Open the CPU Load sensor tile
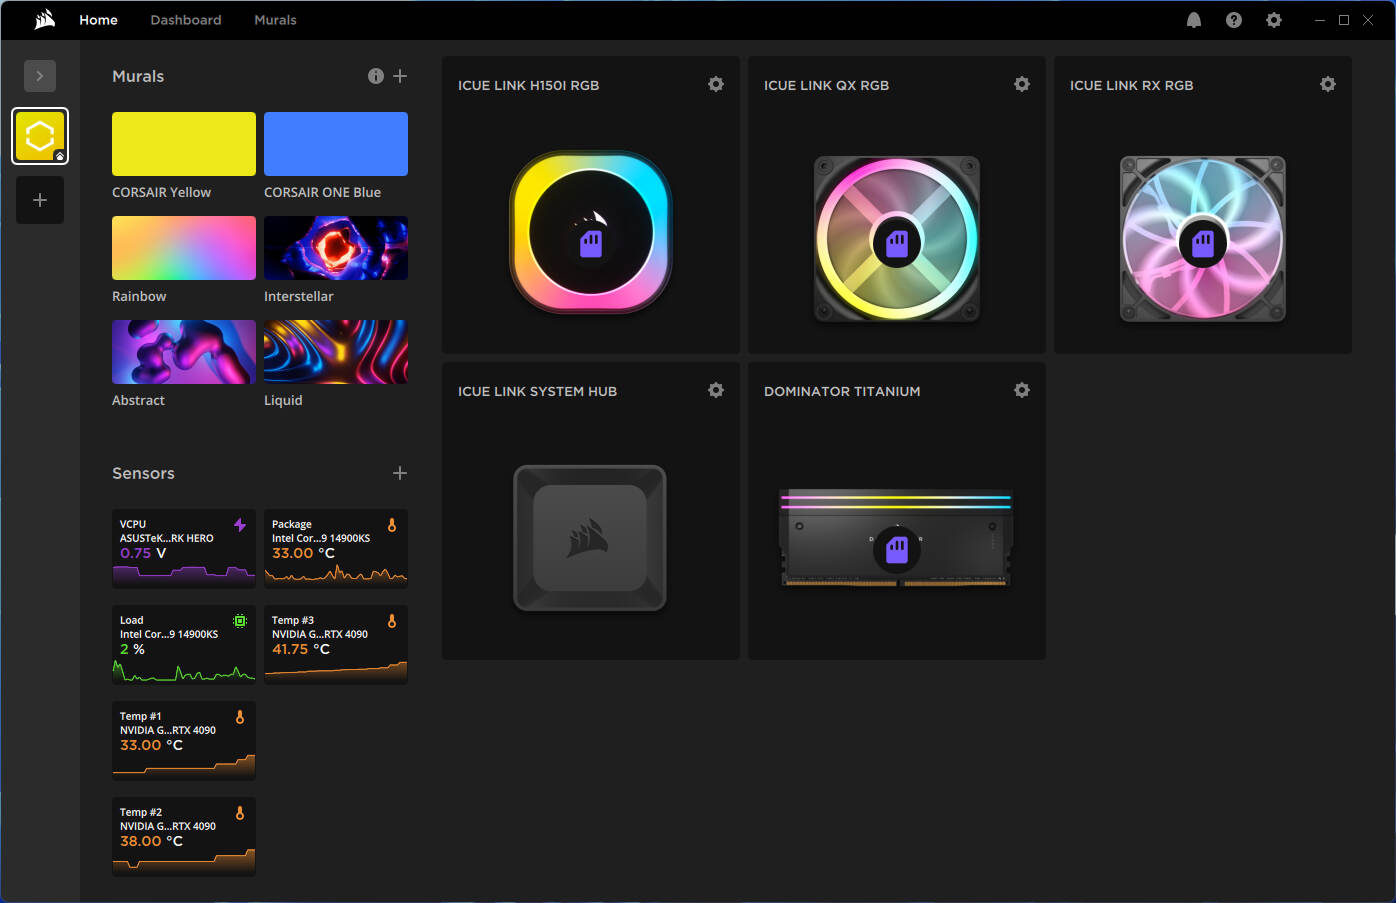 click(184, 645)
